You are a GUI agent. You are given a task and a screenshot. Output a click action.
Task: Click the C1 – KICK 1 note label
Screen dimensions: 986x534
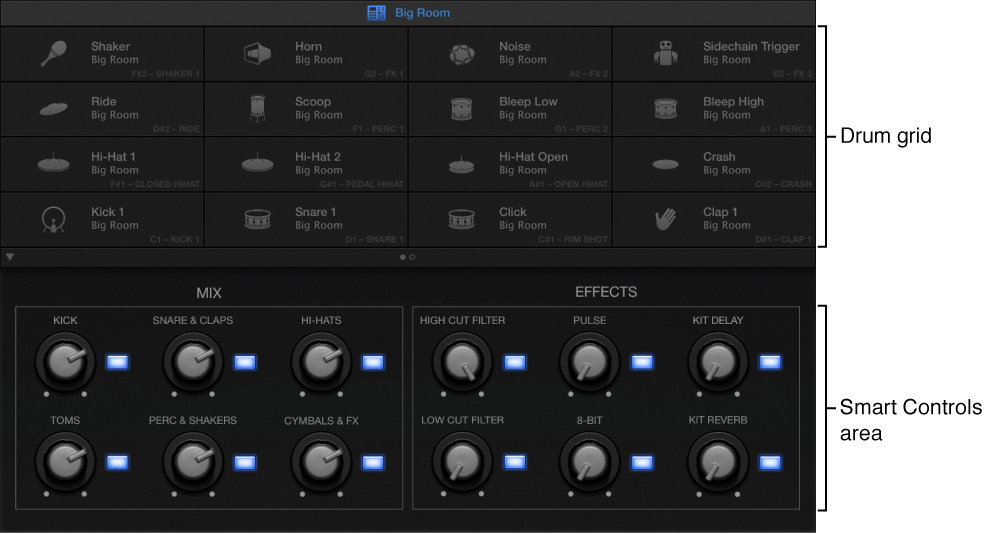[x=175, y=240]
